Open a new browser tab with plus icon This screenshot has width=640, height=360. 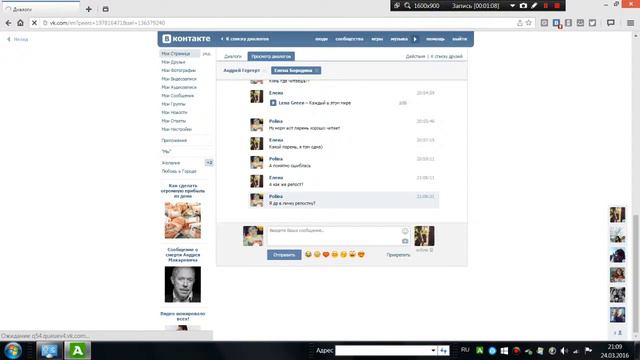point(89,9)
